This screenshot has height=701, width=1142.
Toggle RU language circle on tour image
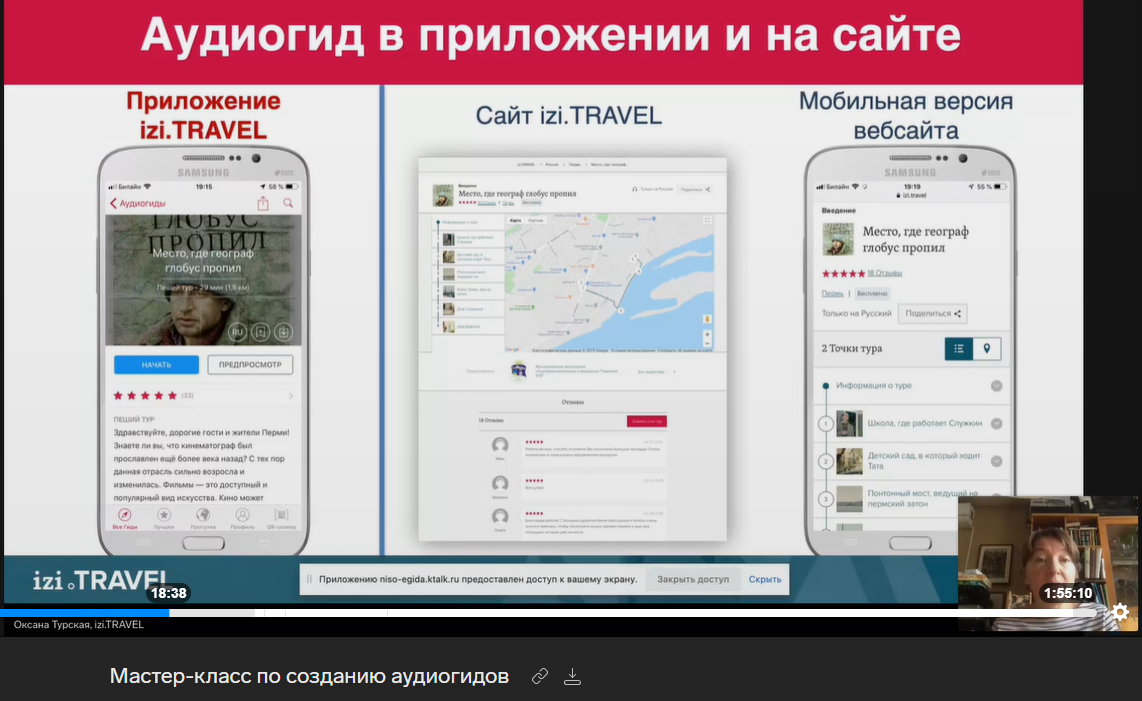click(x=237, y=331)
